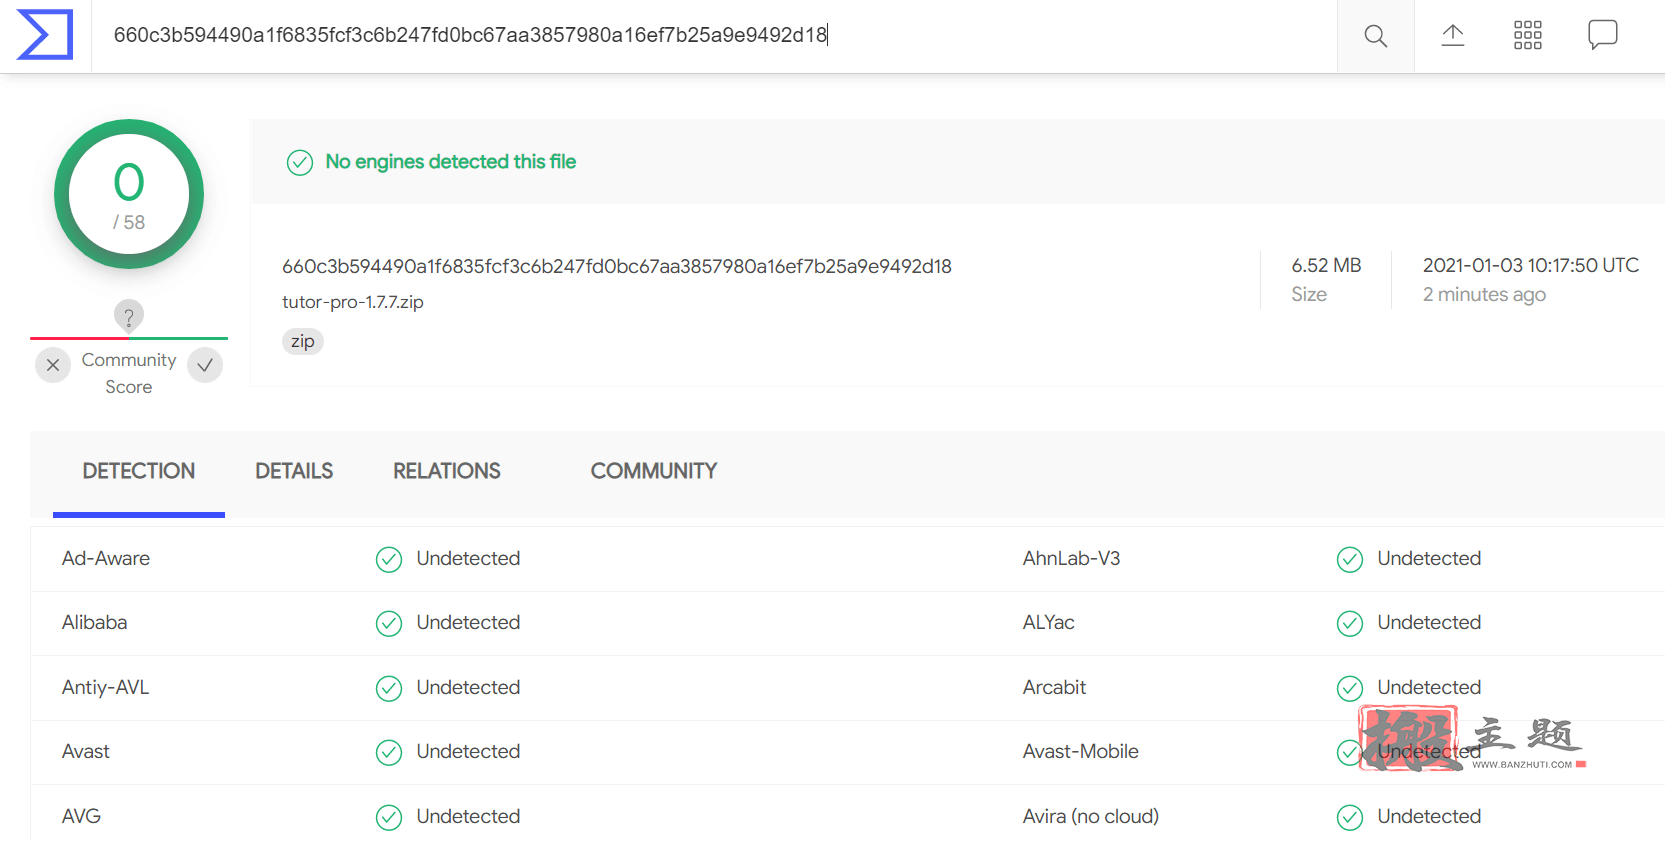
Task: Select the Antiy-AVL engine name
Action: (x=105, y=687)
